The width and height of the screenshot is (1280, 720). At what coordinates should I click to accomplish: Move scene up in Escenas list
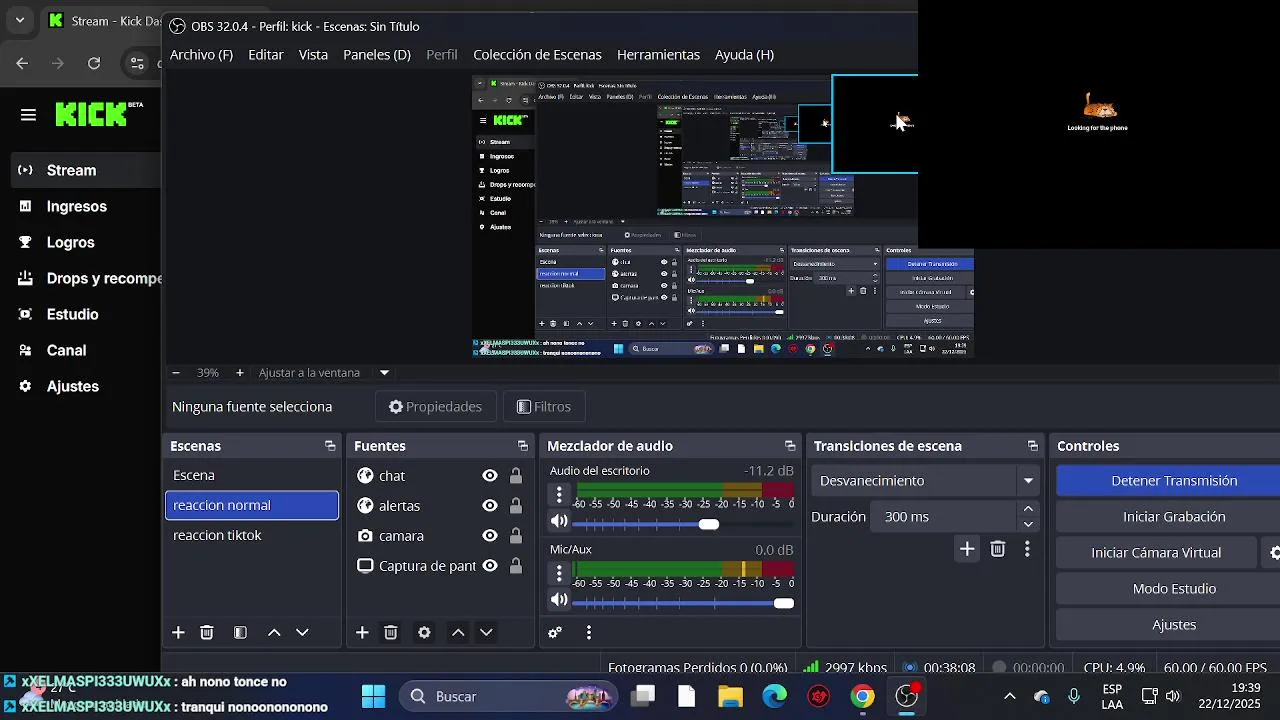point(274,632)
